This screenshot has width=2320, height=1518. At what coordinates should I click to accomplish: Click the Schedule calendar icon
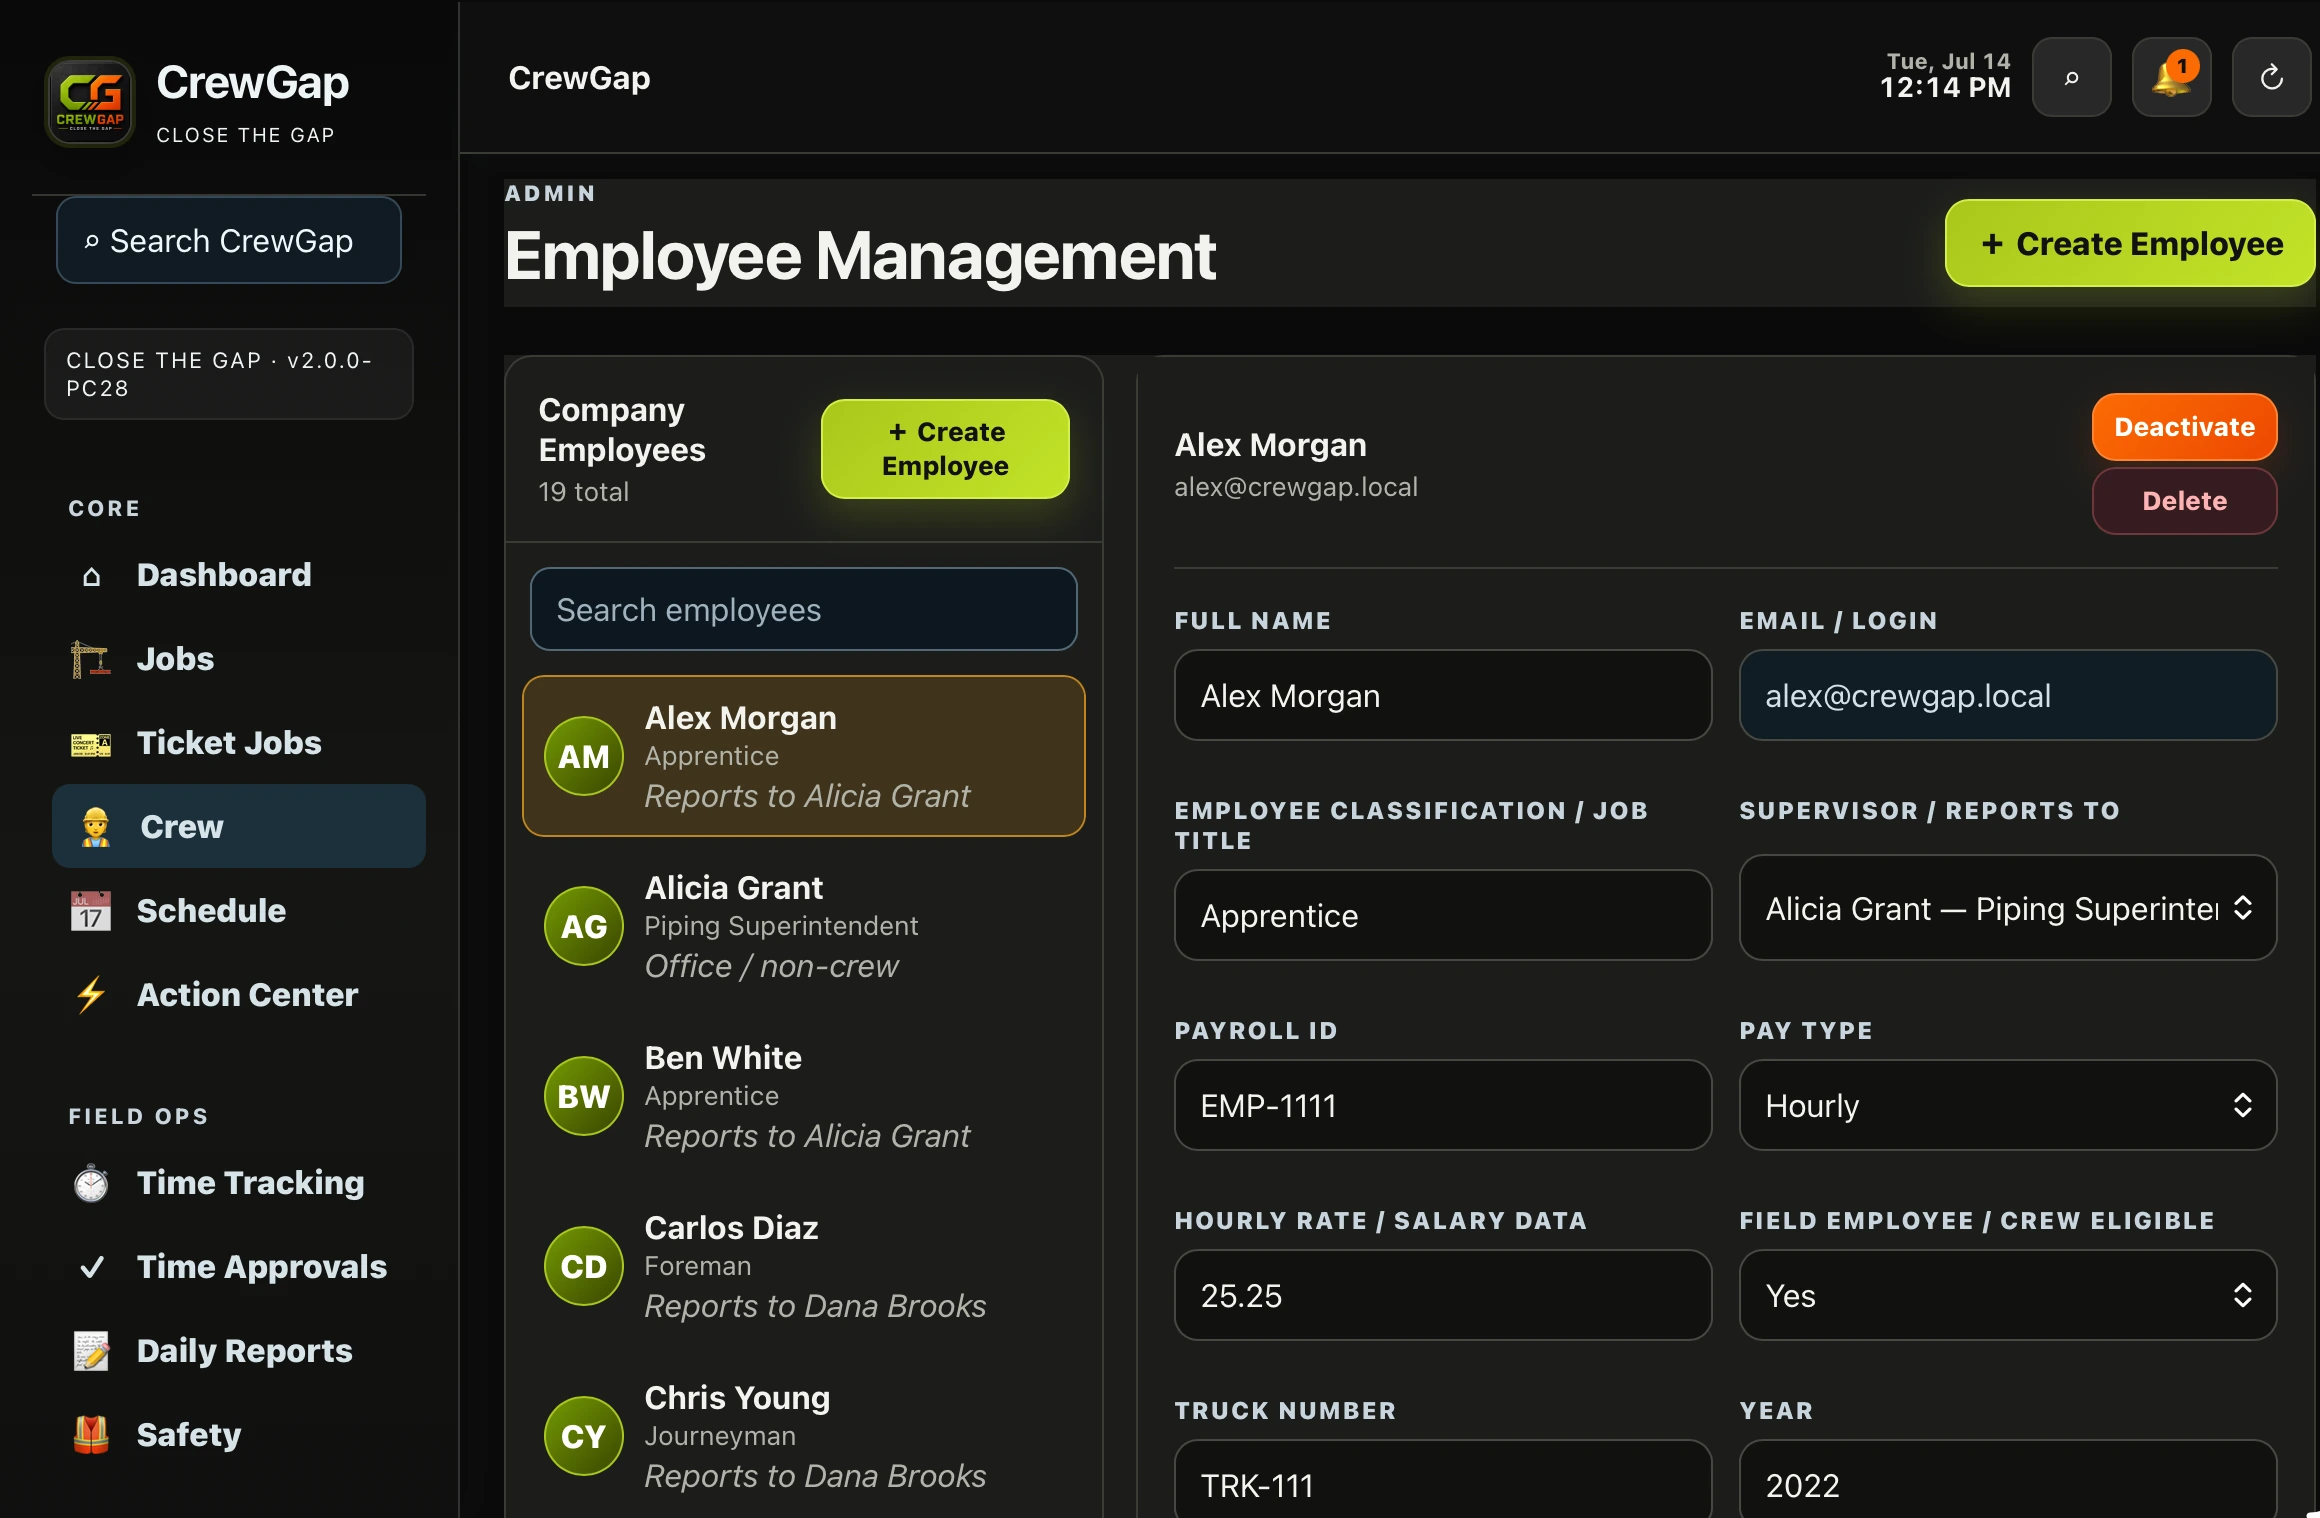click(x=91, y=911)
